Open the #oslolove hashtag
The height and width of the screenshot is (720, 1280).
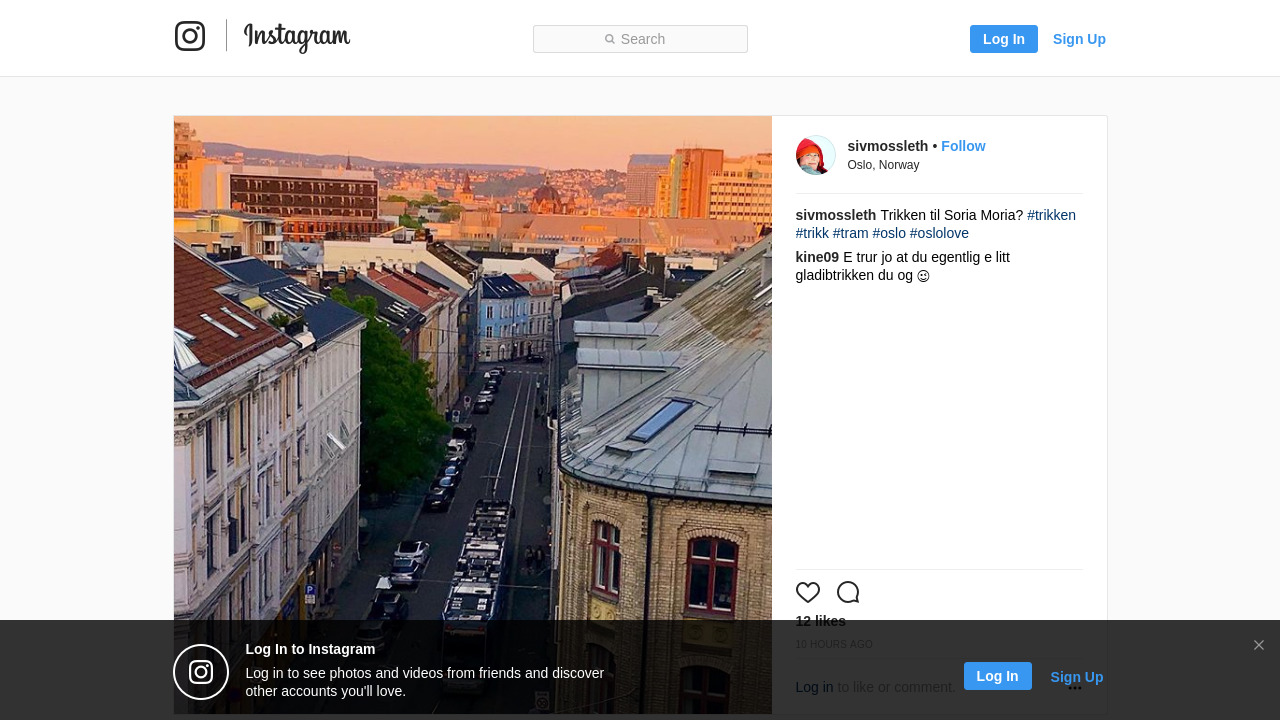point(939,233)
